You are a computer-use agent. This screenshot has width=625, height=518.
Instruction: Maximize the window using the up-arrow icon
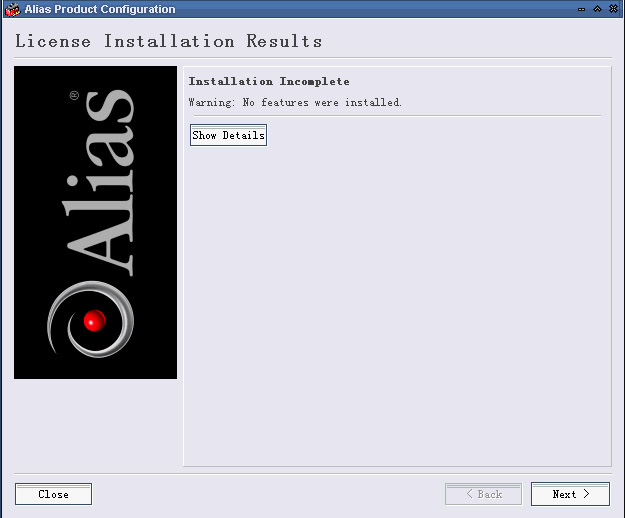pyautogui.click(x=597, y=9)
